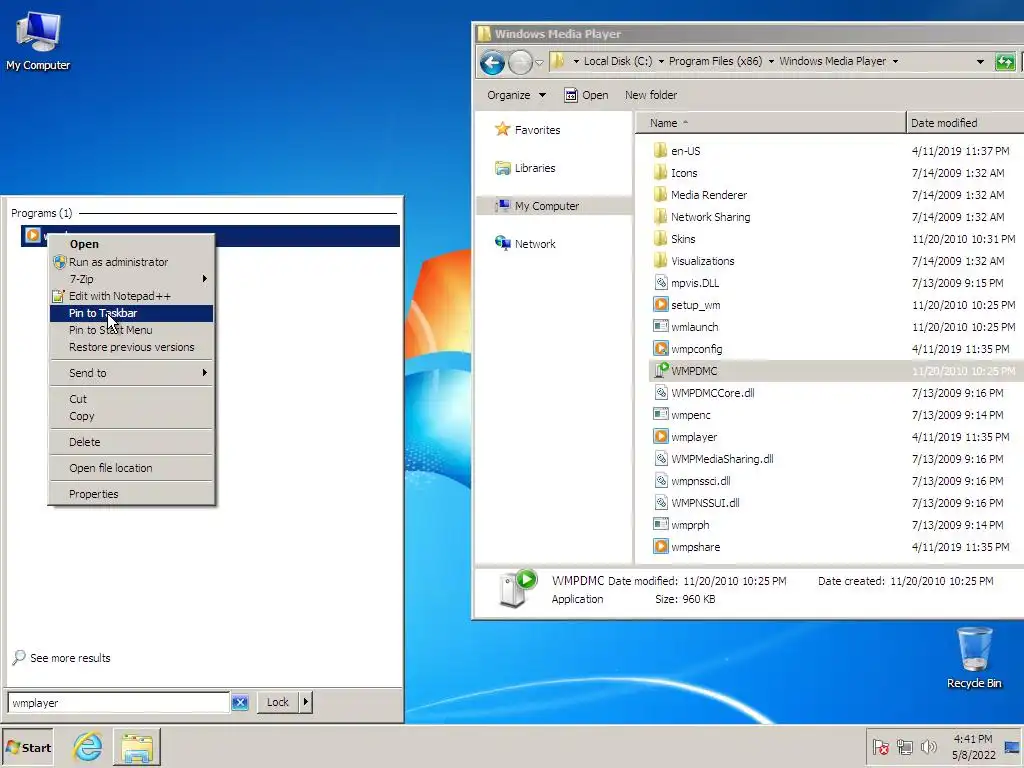Launch Internet Explorer from the taskbar
The image size is (1024, 768).
pos(88,746)
